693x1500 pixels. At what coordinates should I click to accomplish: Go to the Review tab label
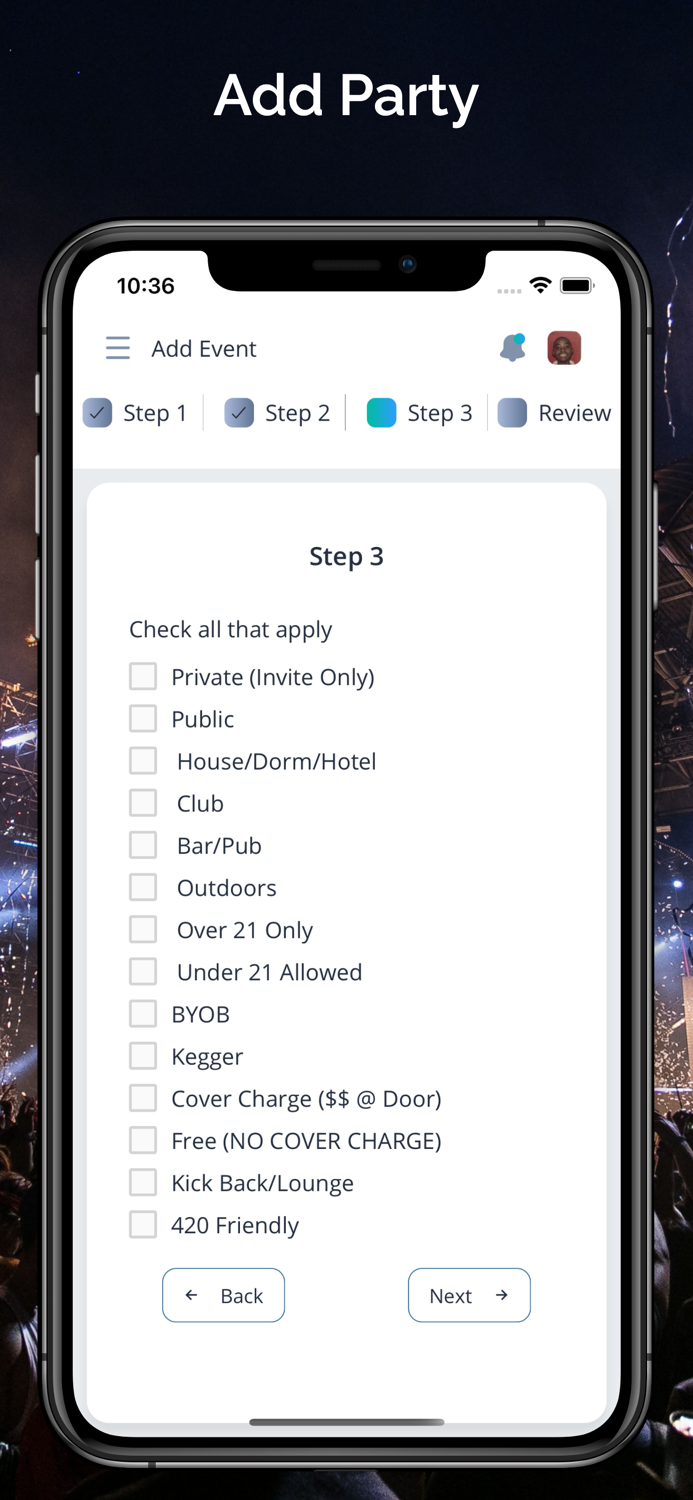(x=574, y=413)
